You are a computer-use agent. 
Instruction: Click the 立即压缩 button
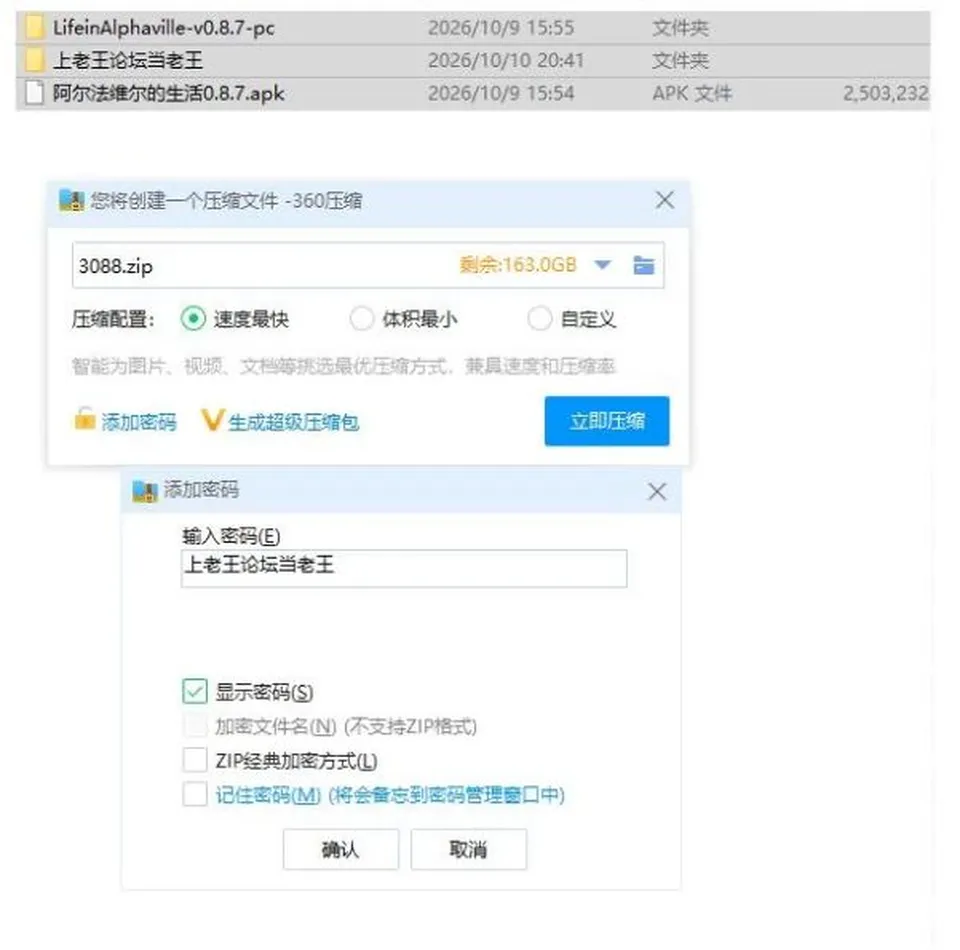tap(607, 421)
